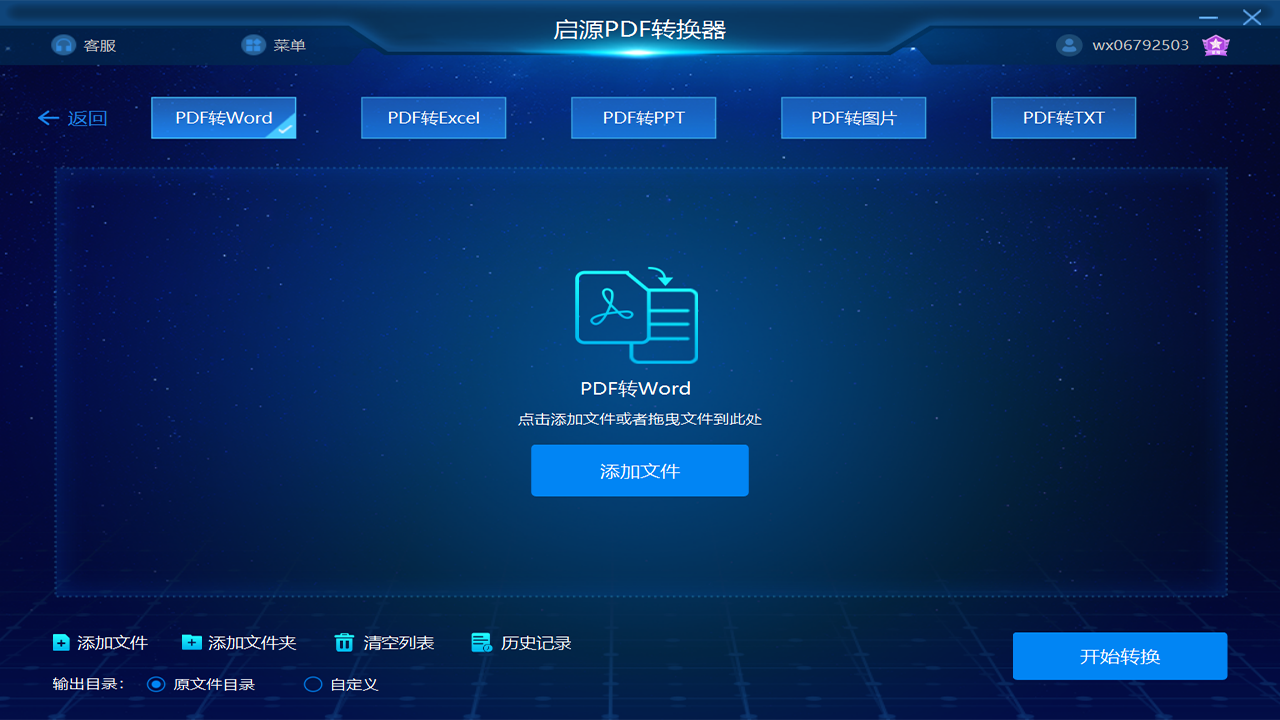Click the VIP crown icon near the username
The image size is (1280, 720).
pos(1216,45)
